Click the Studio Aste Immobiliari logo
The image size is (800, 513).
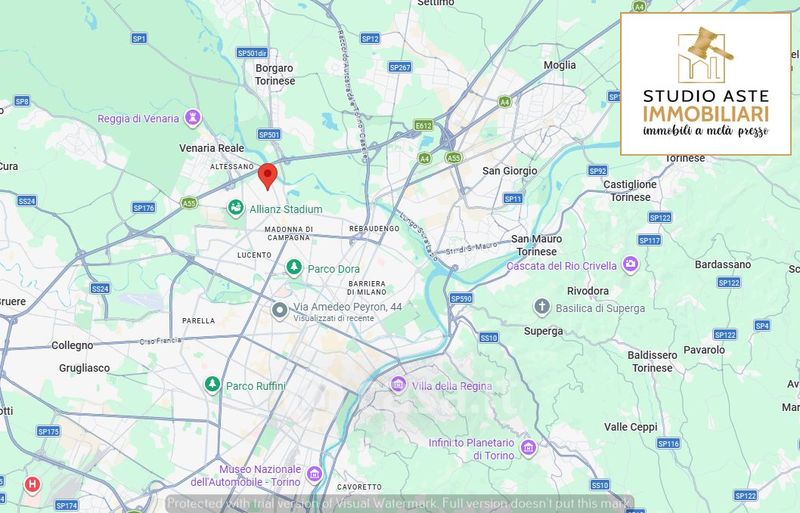coord(706,84)
